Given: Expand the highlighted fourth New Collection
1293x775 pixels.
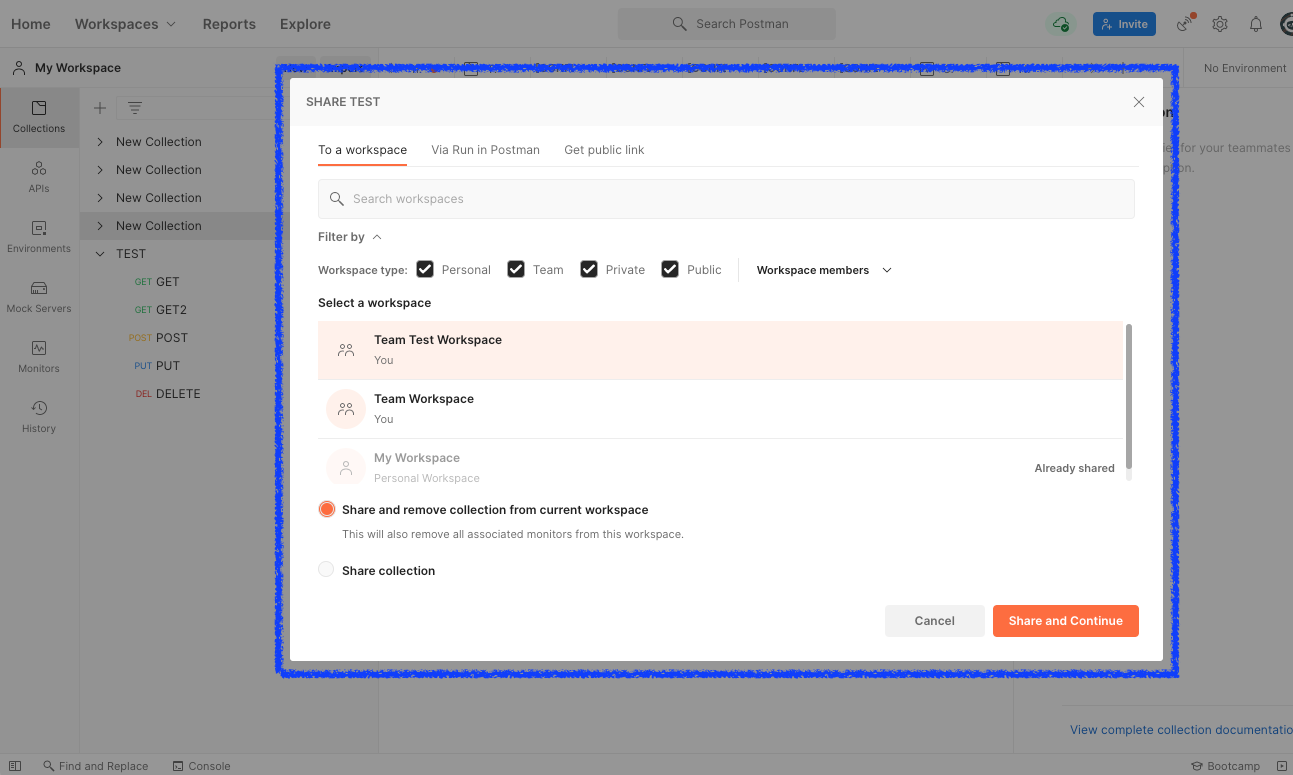Looking at the screenshot, I should (100, 226).
